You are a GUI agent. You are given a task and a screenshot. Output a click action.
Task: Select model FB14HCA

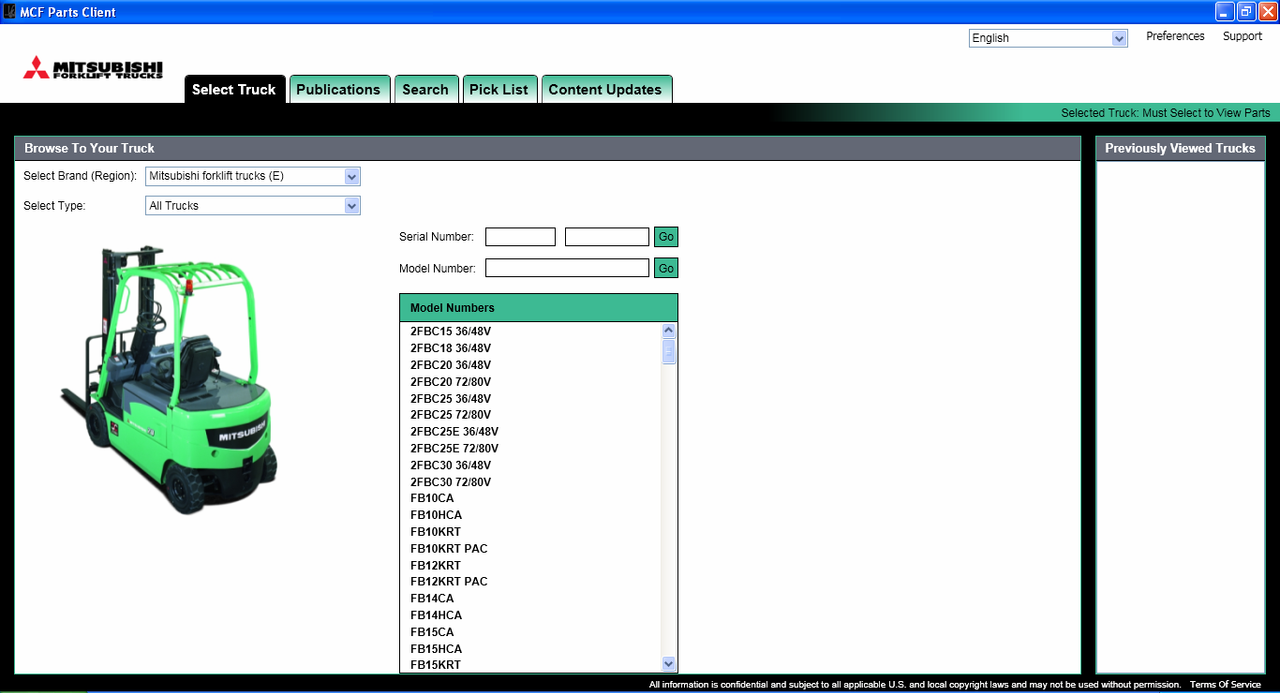436,615
